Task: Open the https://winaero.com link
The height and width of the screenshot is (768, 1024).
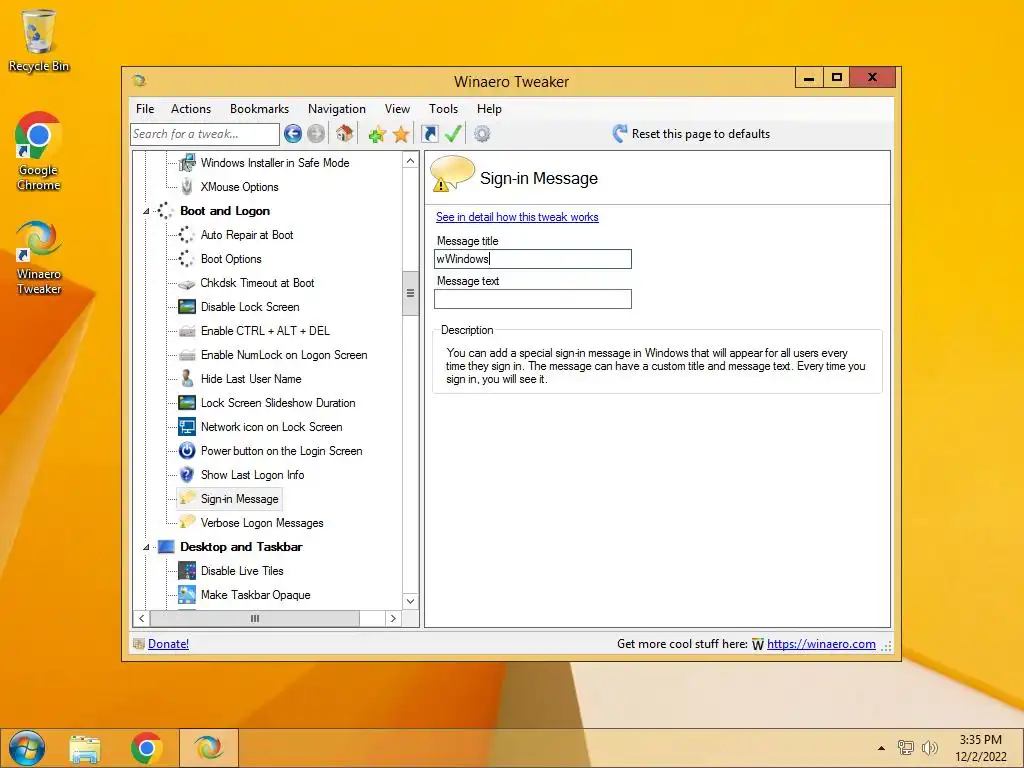Action: pos(821,644)
